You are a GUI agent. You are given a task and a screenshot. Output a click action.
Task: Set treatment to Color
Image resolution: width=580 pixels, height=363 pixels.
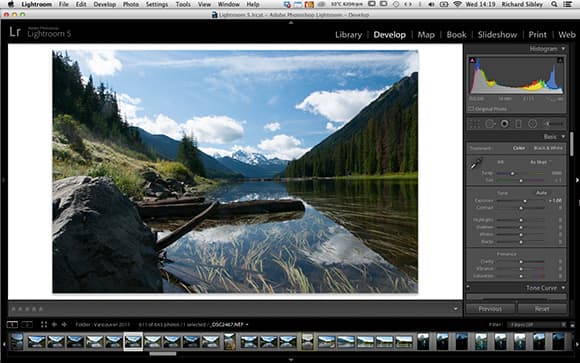(519, 148)
